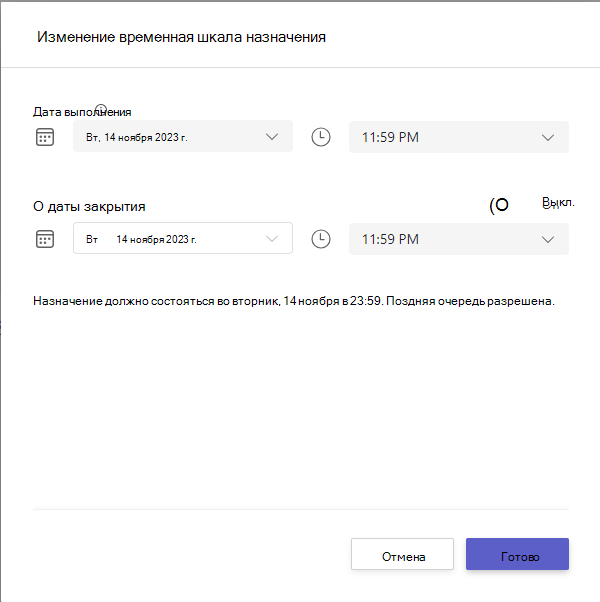Click the close date calendar icon
Screen dimensions: 600x602
[45, 239]
